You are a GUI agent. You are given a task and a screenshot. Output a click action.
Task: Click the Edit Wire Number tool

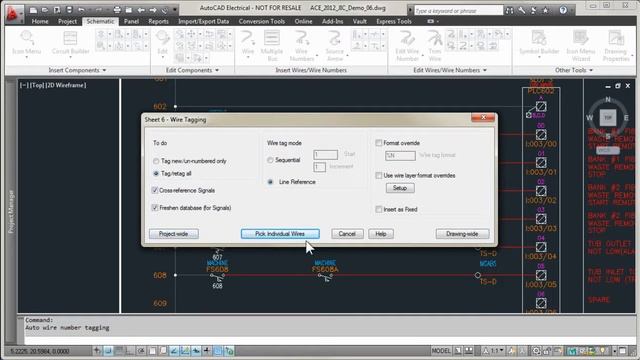(x=407, y=46)
